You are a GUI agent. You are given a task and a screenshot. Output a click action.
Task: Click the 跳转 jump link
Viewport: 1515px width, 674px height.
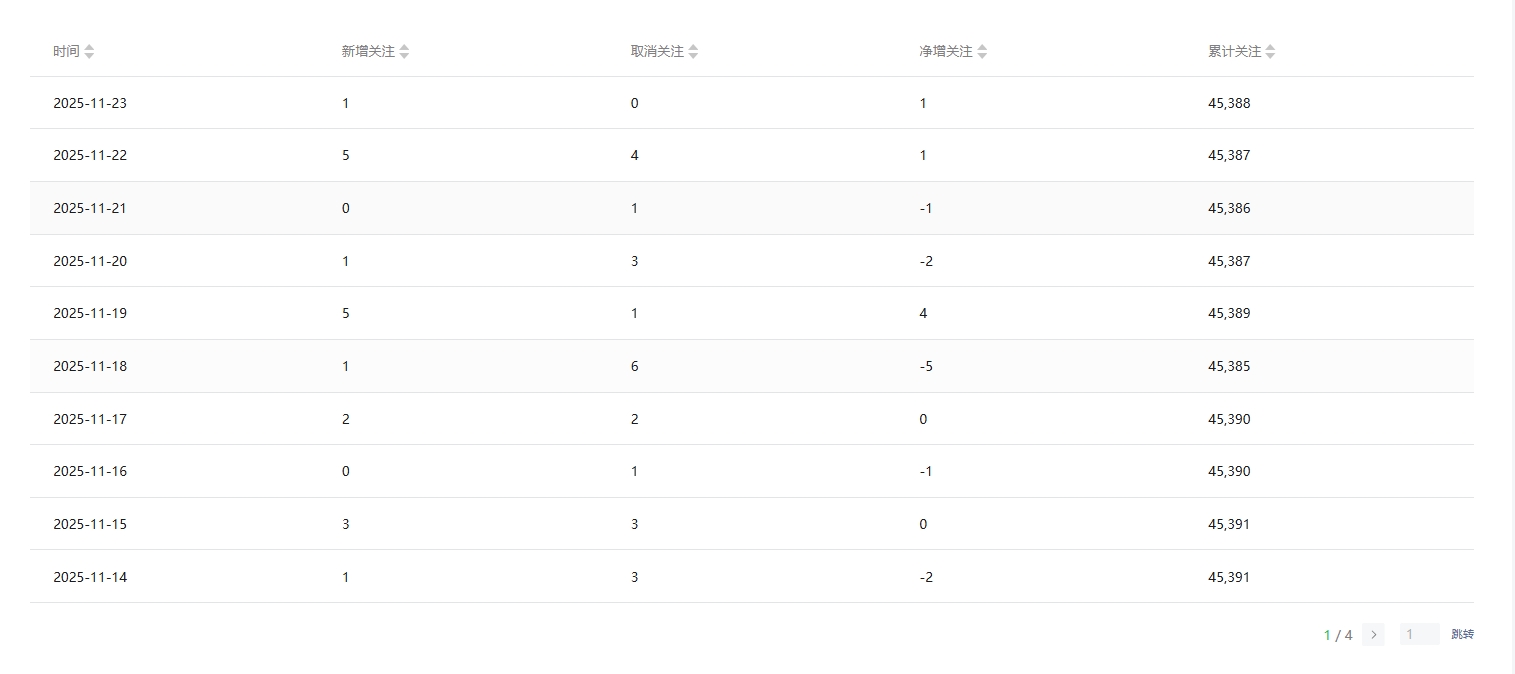coord(1462,634)
